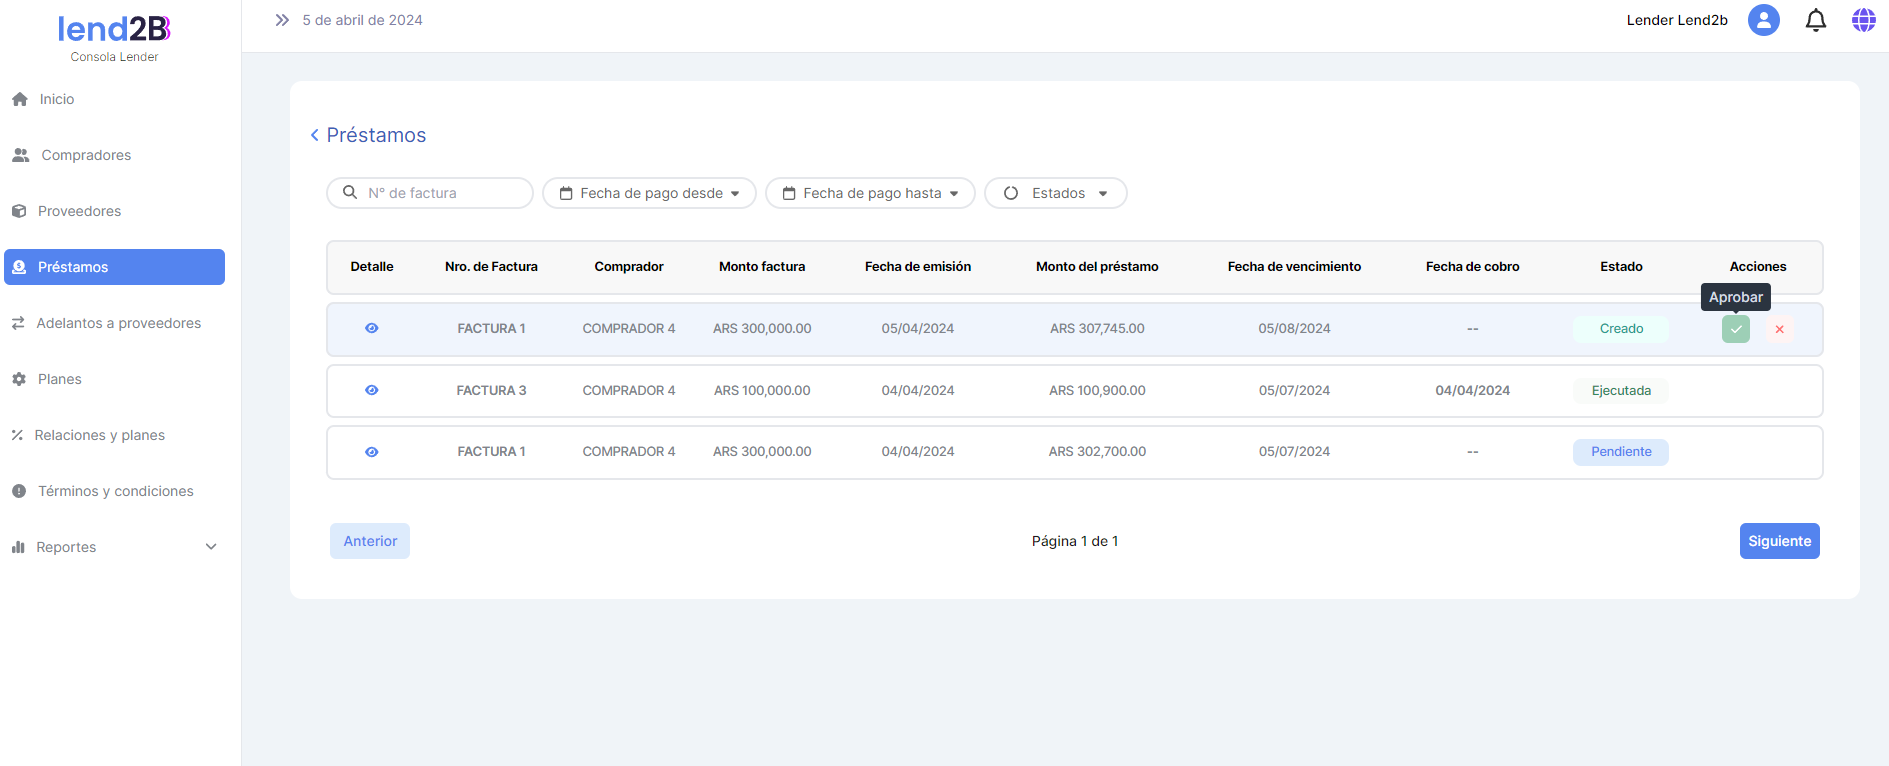This screenshot has width=1889, height=766.
Task: Click the Anterior button
Action: [x=370, y=541]
